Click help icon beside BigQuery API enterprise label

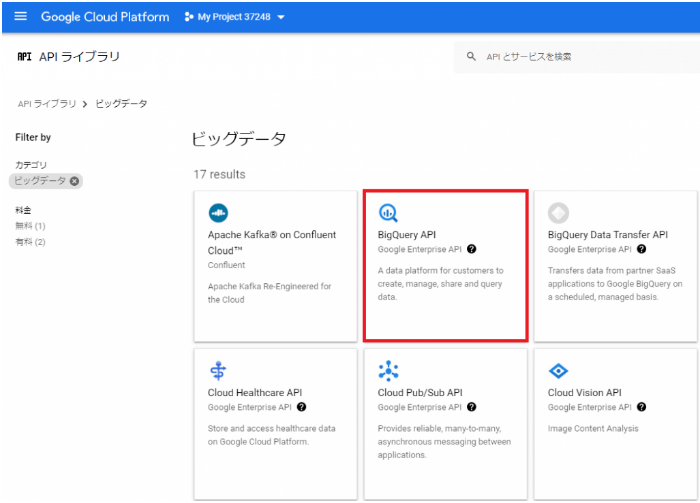coord(471,249)
